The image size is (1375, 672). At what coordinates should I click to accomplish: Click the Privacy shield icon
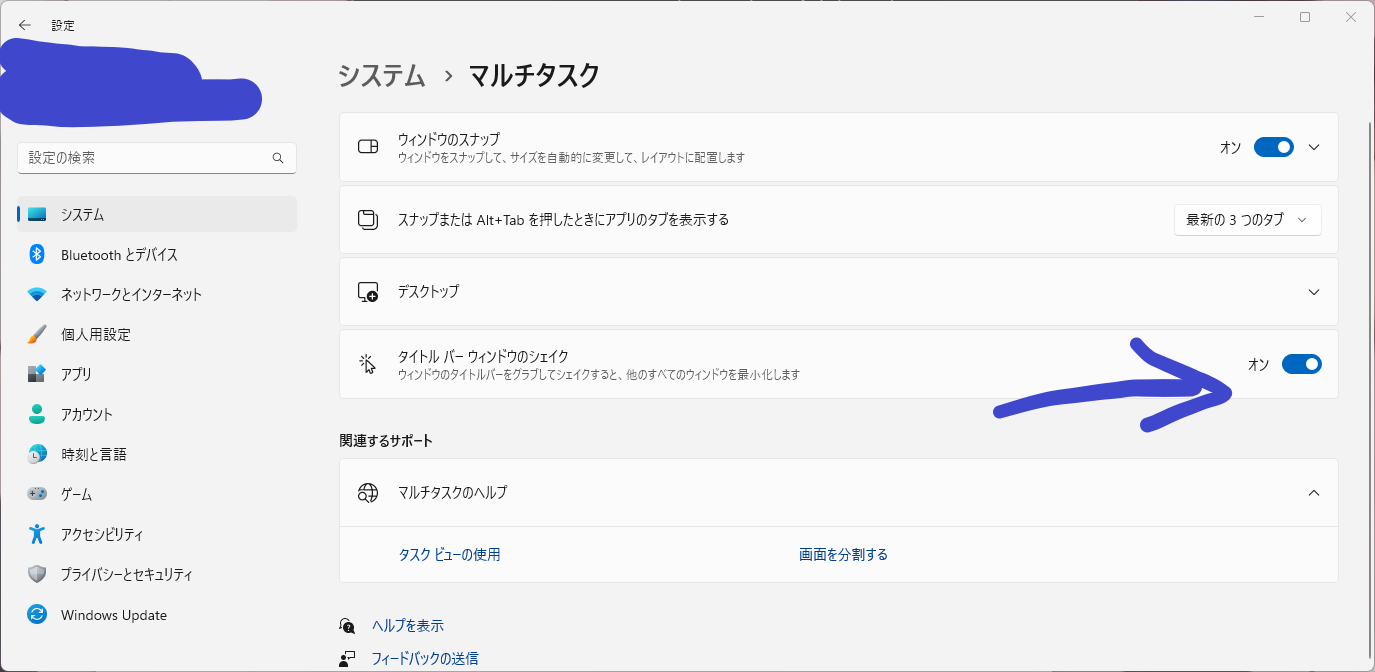click(x=37, y=575)
